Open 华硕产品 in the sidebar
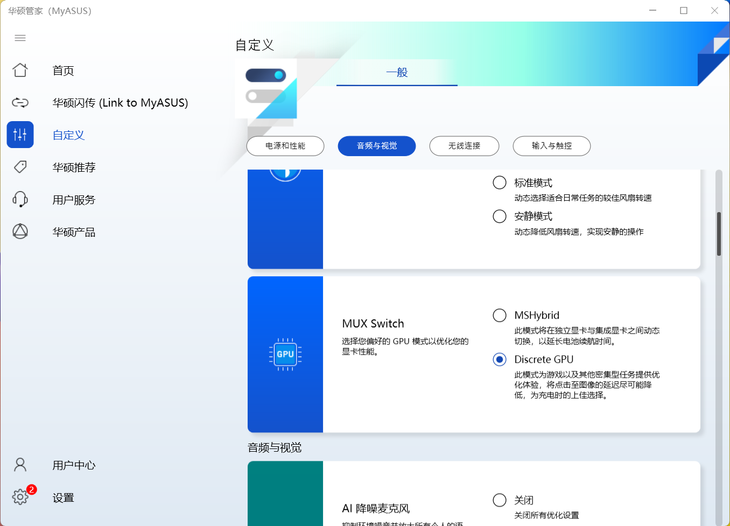This screenshot has height=526, width=730. coord(74,232)
